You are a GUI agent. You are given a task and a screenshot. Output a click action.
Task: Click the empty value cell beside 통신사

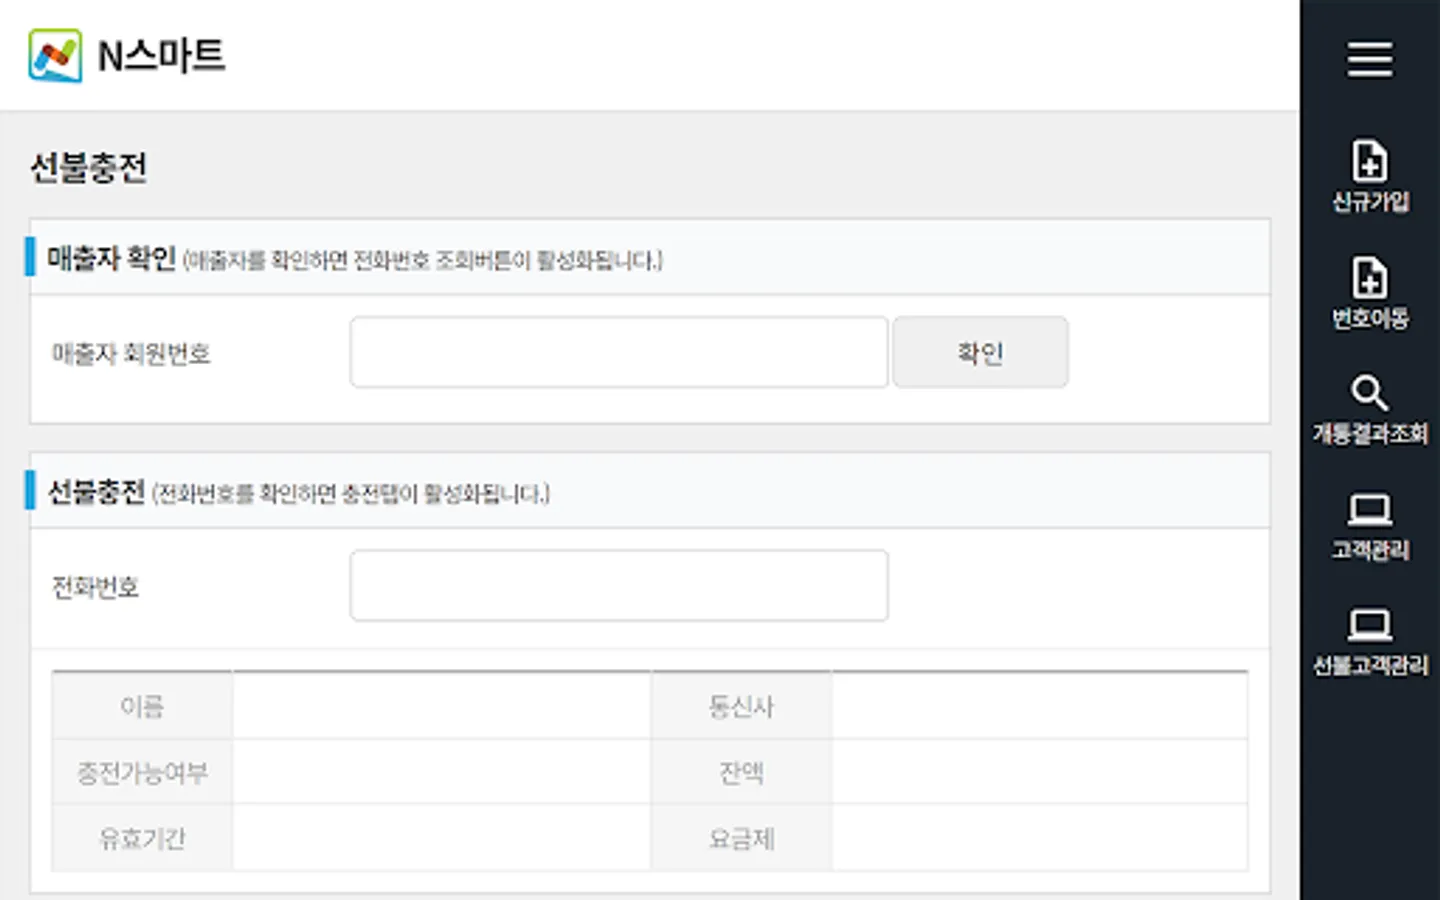click(x=1039, y=706)
